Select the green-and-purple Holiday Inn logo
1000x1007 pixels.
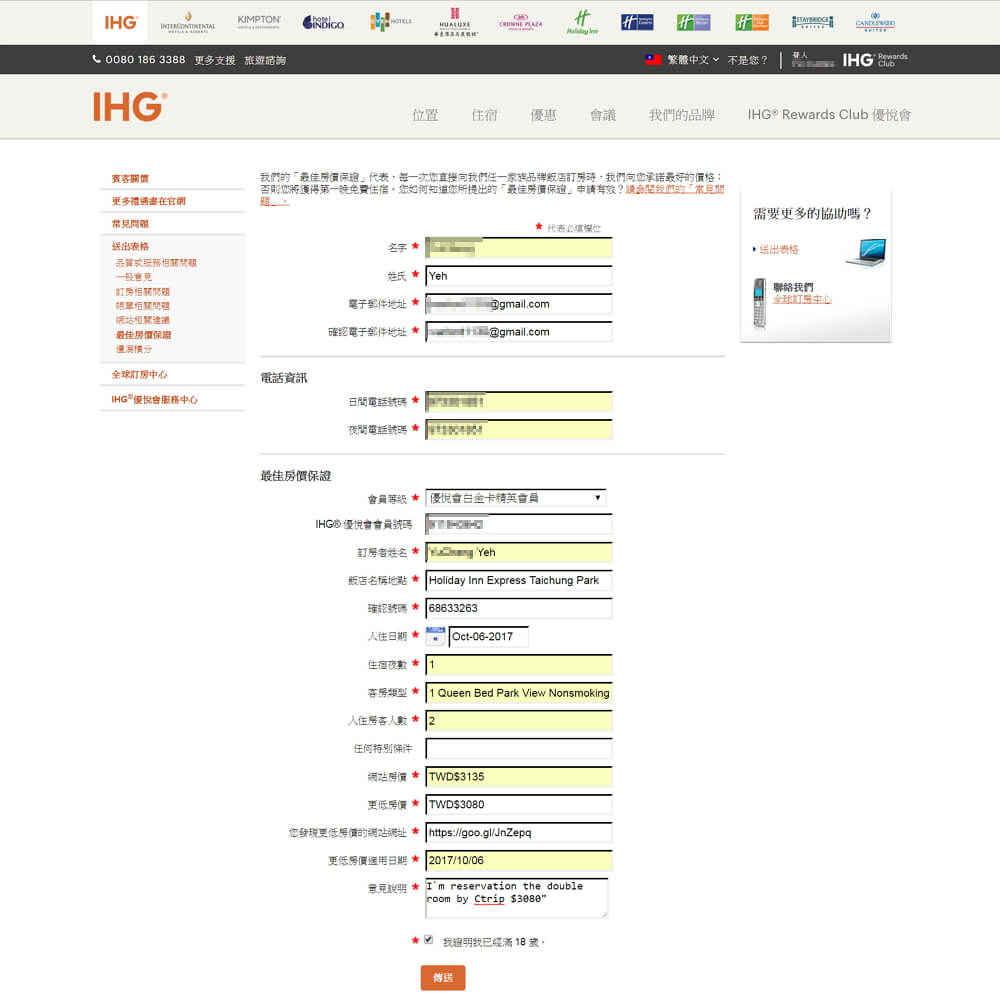click(694, 22)
